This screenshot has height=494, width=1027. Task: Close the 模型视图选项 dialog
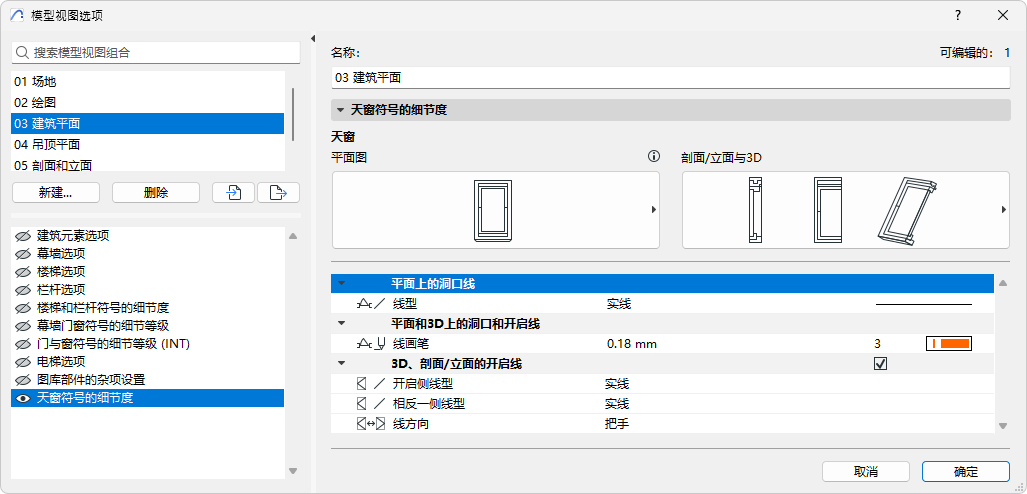pos(1003,15)
